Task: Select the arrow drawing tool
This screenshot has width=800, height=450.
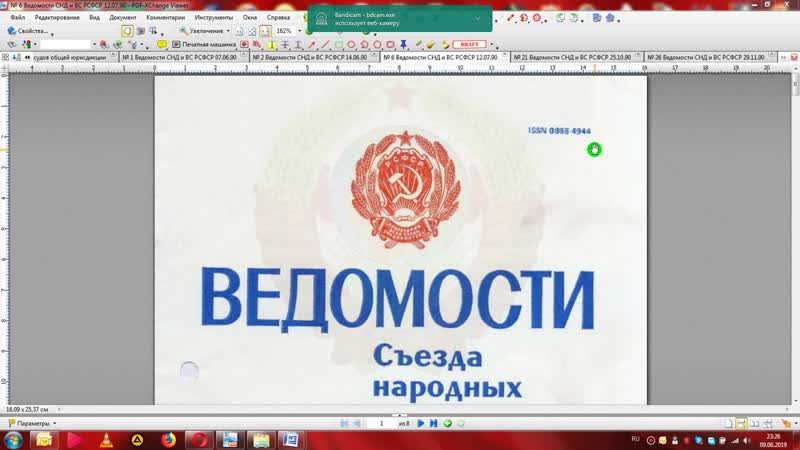Action: tap(312, 44)
